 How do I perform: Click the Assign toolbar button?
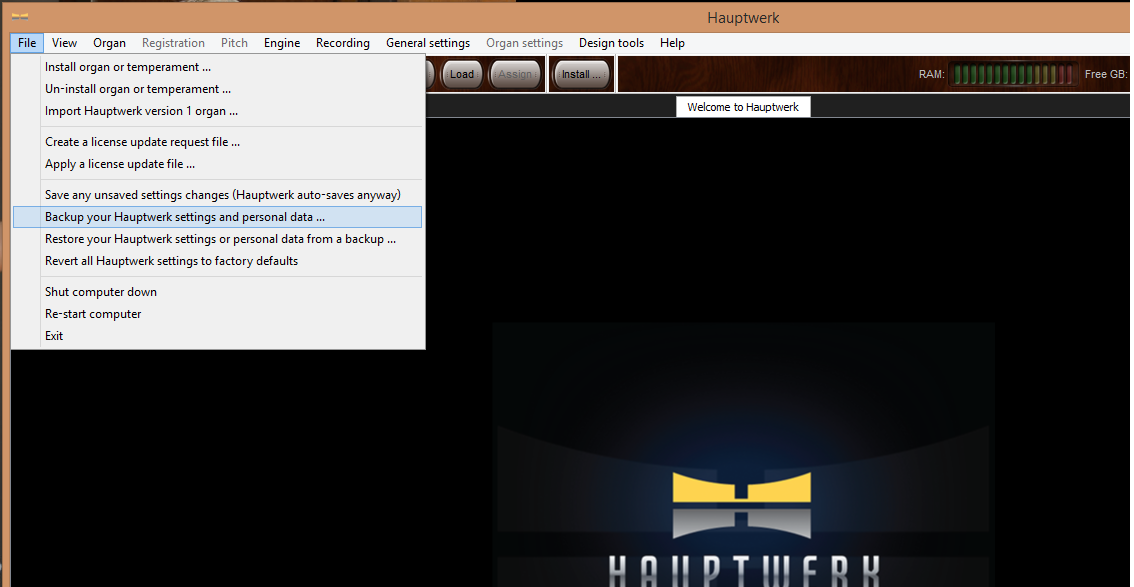515,74
